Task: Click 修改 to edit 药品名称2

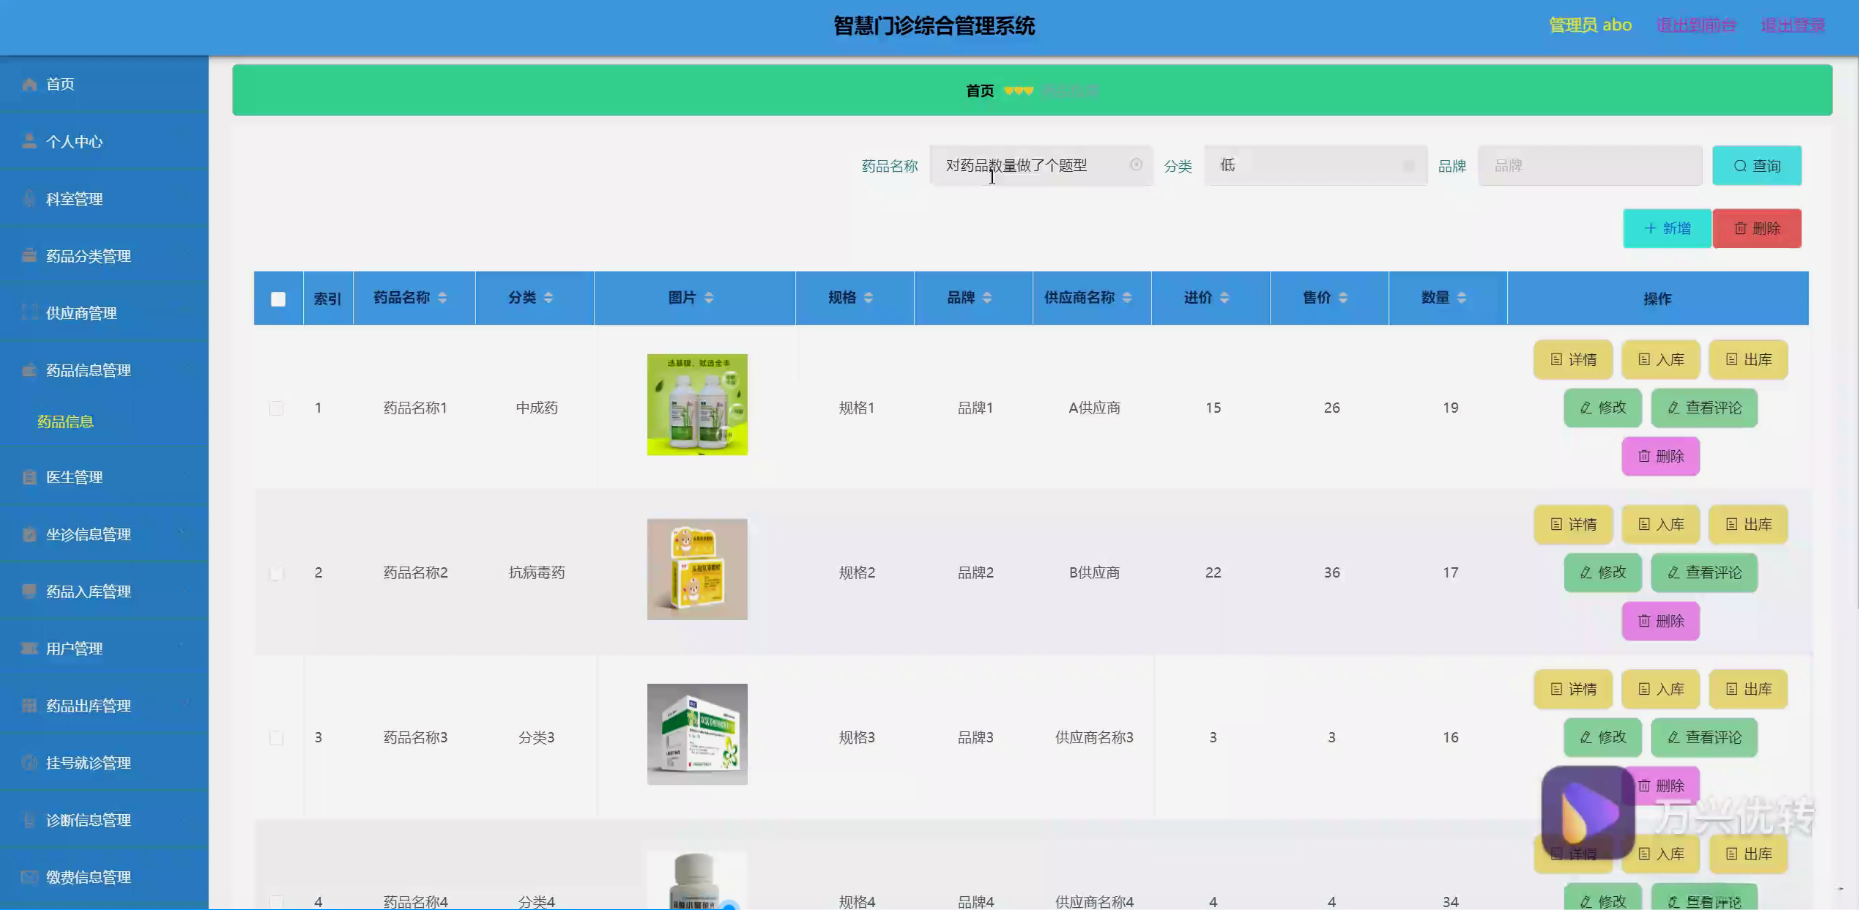Action: tap(1603, 573)
